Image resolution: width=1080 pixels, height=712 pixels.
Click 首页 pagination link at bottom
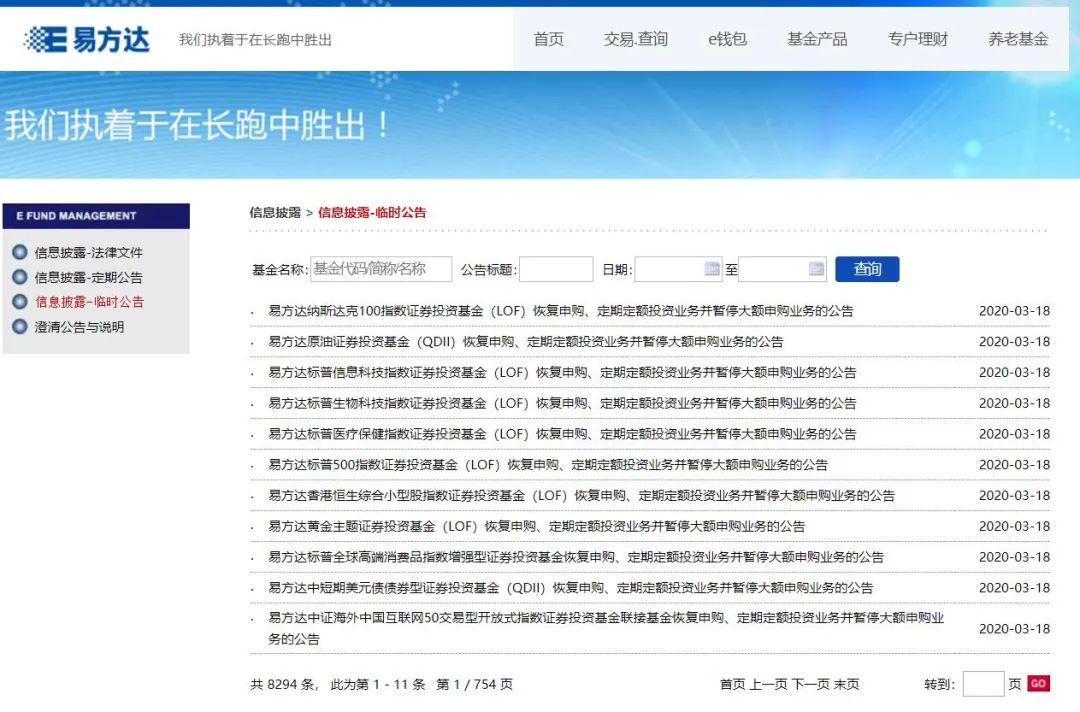pyautogui.click(x=732, y=684)
